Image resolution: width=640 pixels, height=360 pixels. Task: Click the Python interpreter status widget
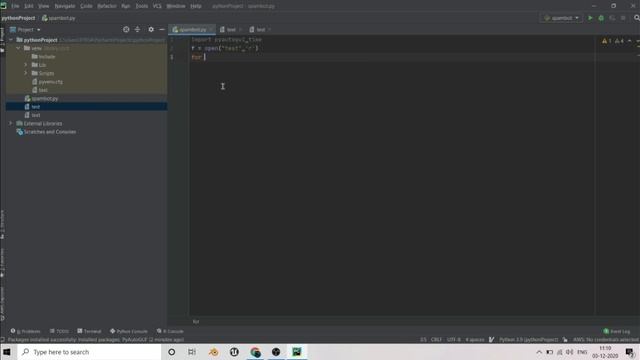(528, 340)
